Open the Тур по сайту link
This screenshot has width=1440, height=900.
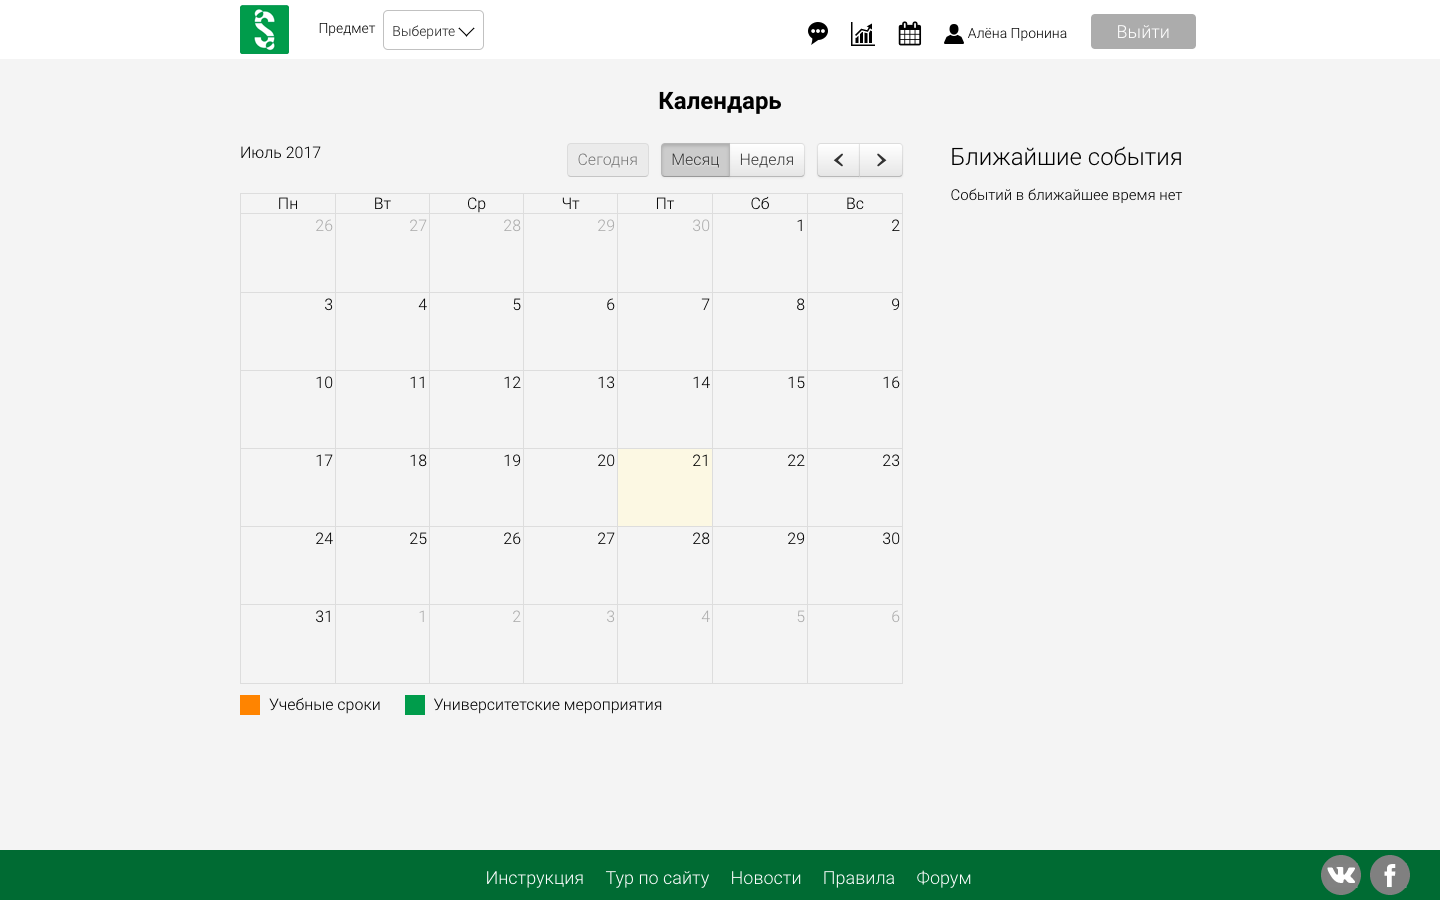tap(657, 878)
